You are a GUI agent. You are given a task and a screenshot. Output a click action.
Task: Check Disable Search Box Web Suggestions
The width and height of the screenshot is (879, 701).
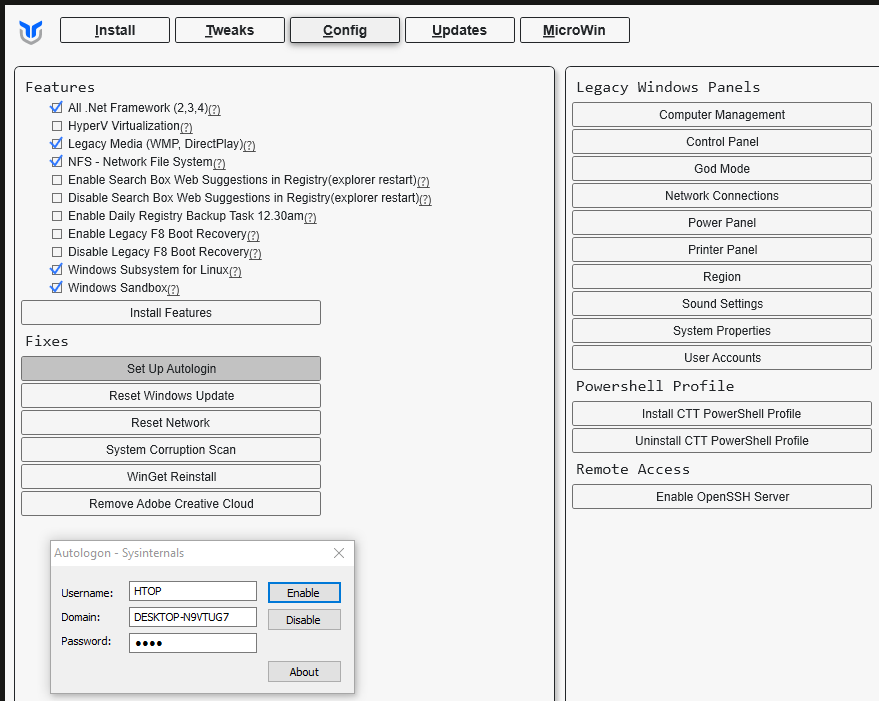(x=57, y=197)
